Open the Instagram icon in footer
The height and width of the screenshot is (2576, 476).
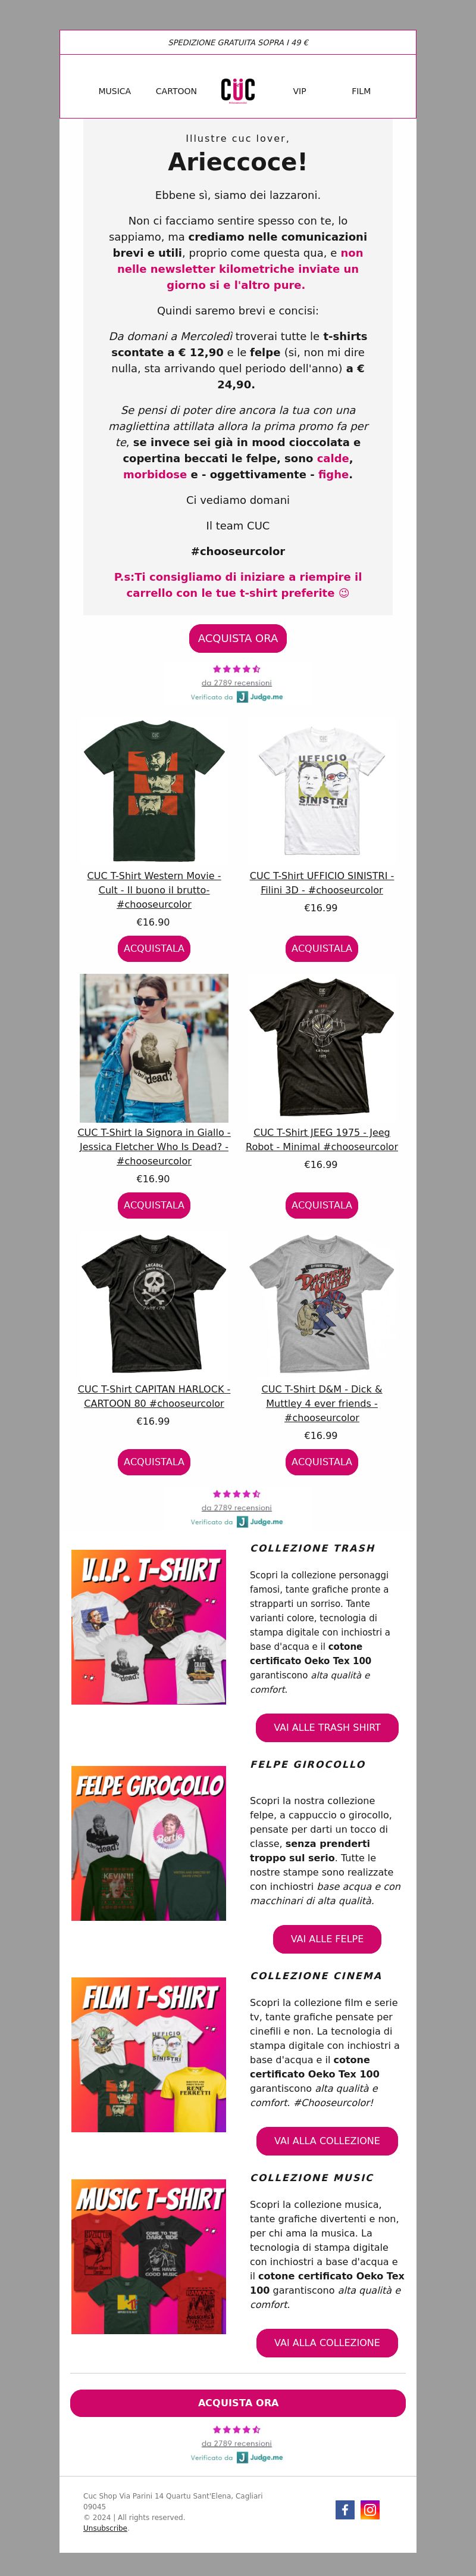click(x=370, y=2509)
